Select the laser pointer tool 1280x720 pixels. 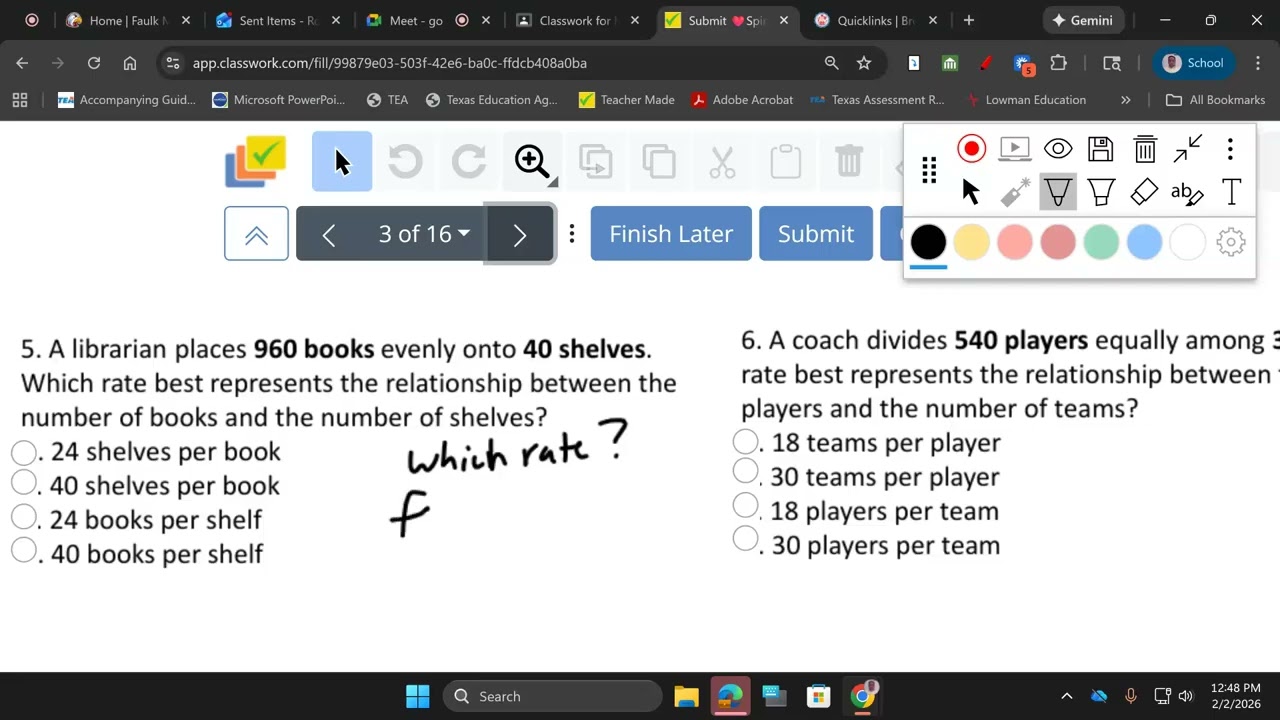pos(1015,192)
